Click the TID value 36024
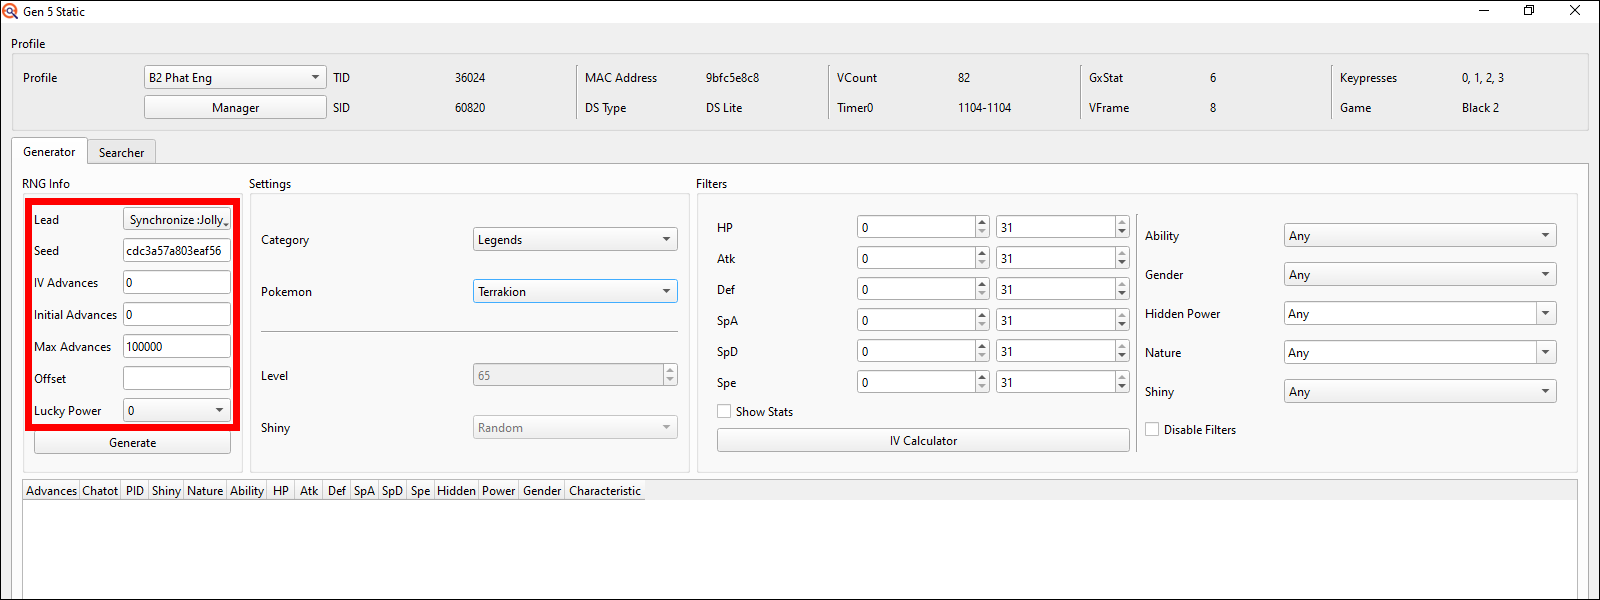Image resolution: width=1600 pixels, height=600 pixels. 470,77
